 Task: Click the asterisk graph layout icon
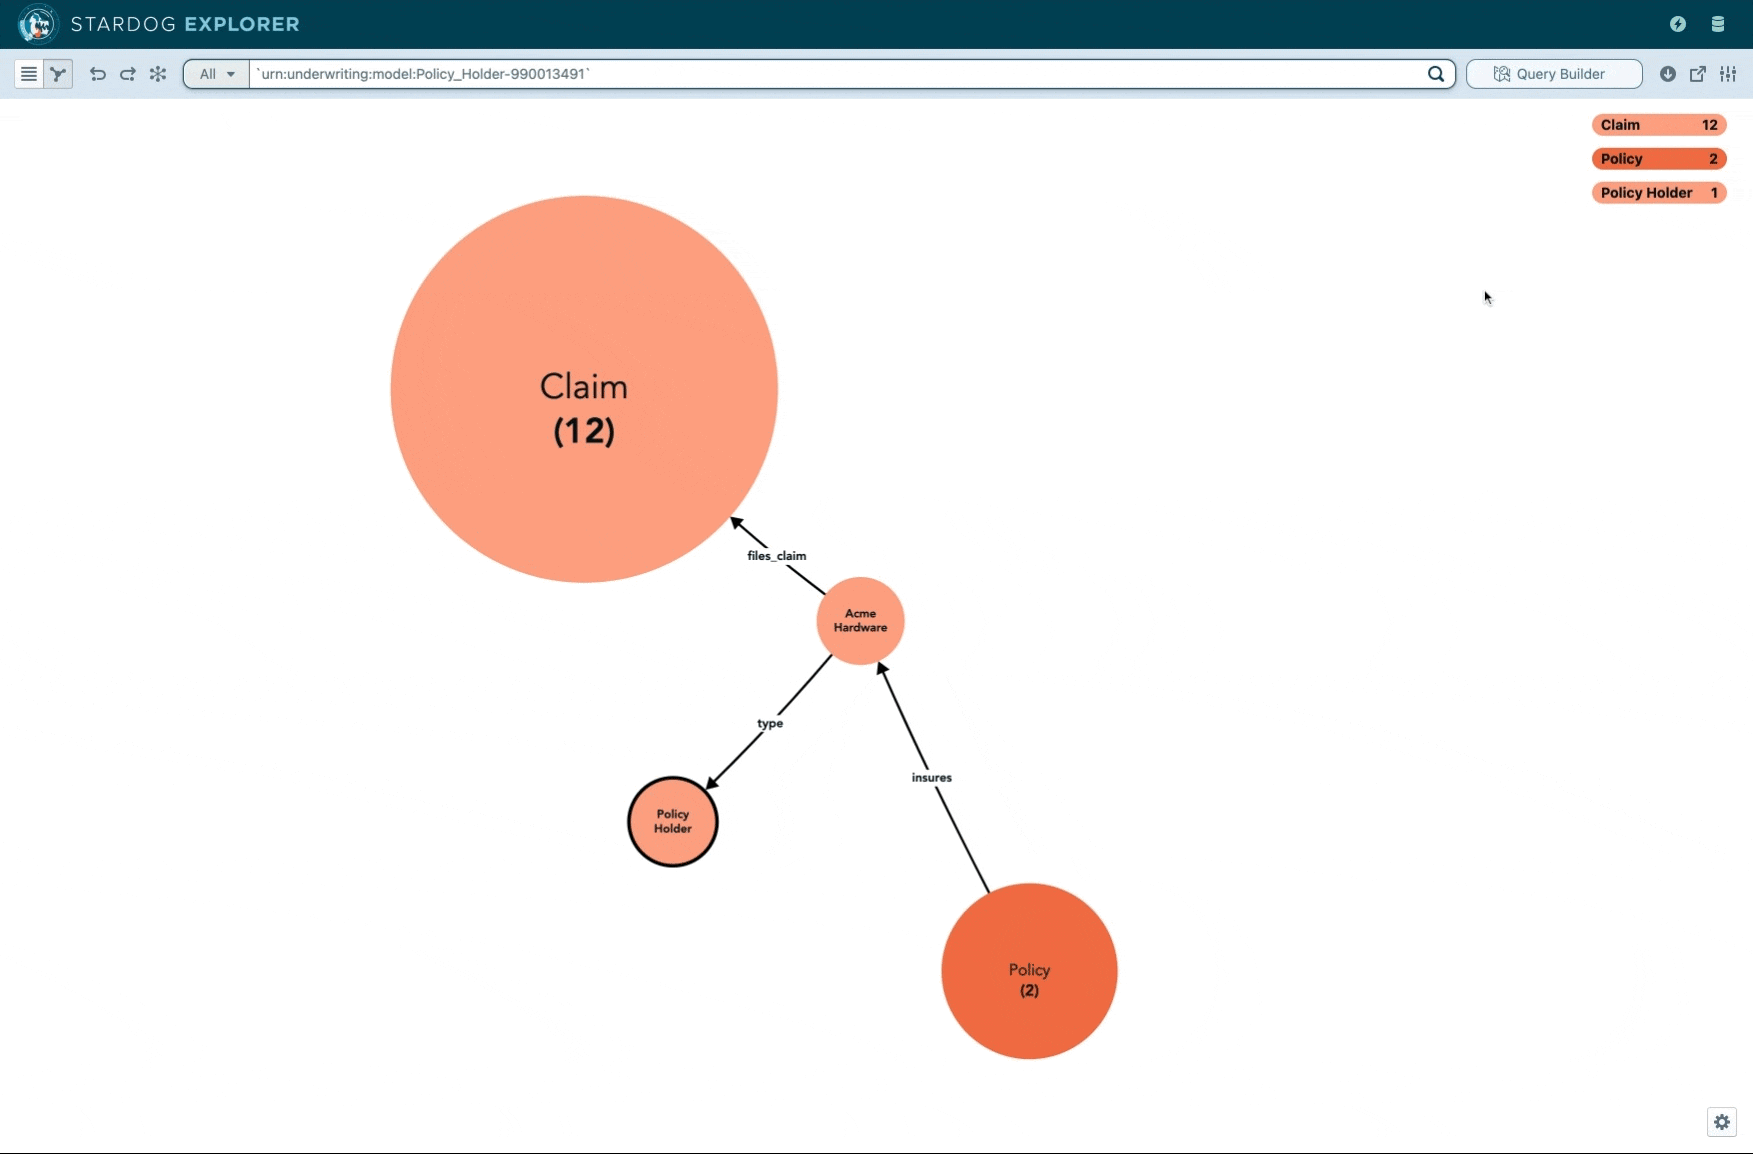(158, 74)
